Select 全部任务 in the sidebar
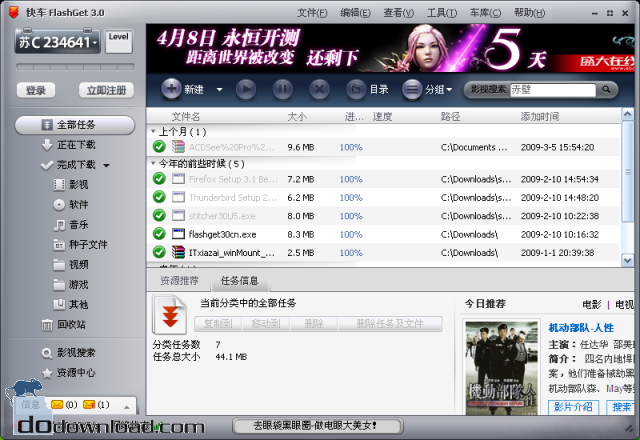This screenshot has width=640, height=440. pyautogui.click(x=75, y=125)
